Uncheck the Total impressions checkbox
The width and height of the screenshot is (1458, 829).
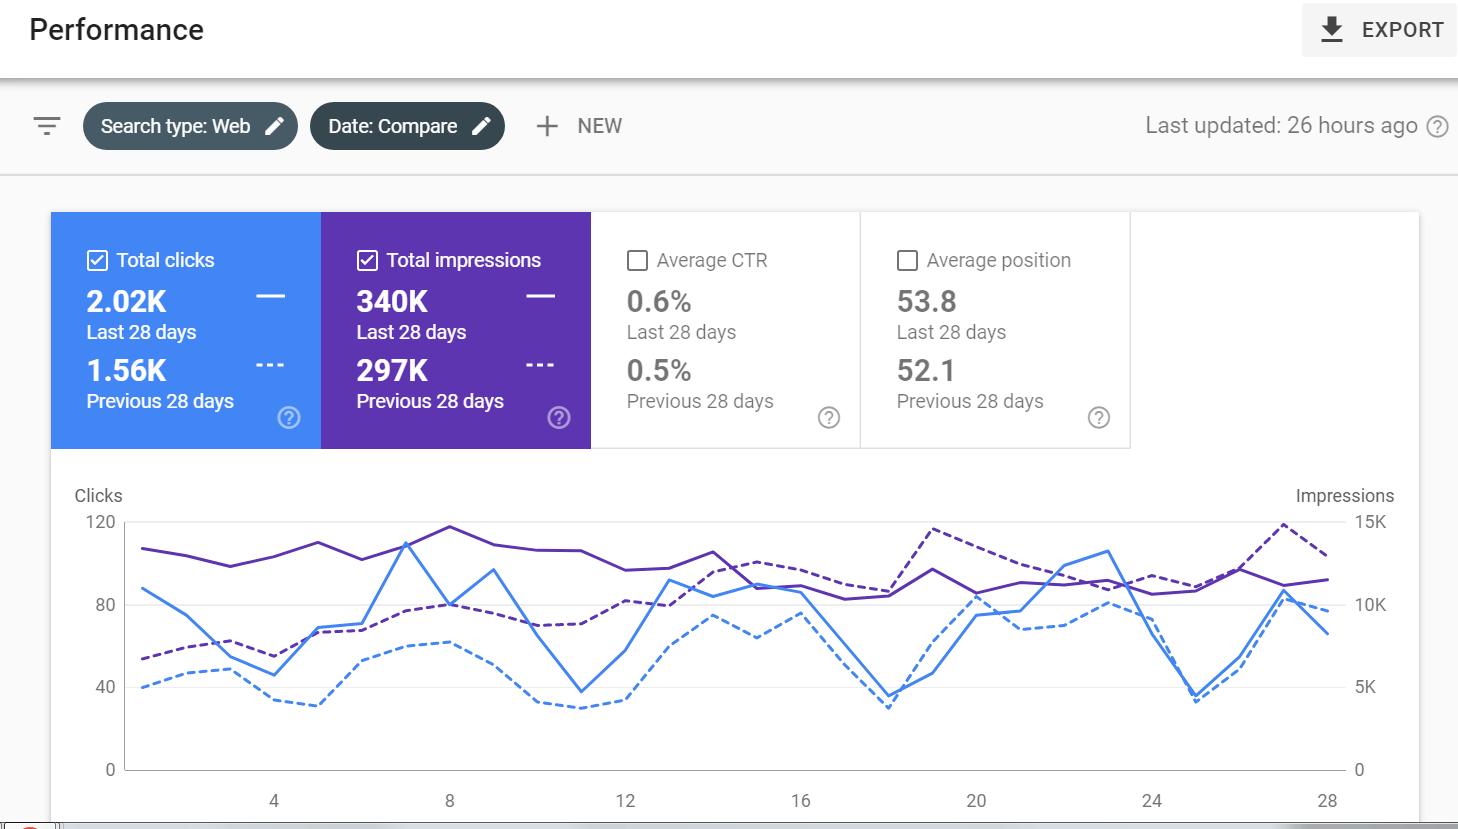pyautogui.click(x=367, y=260)
